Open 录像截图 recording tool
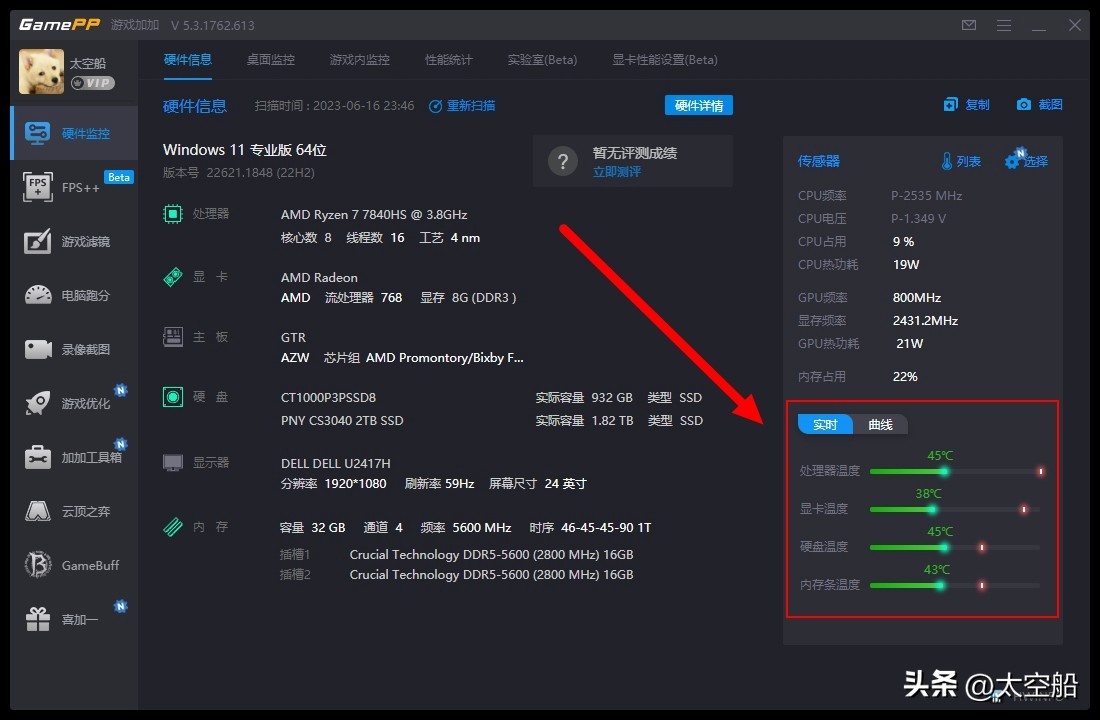 [75, 349]
